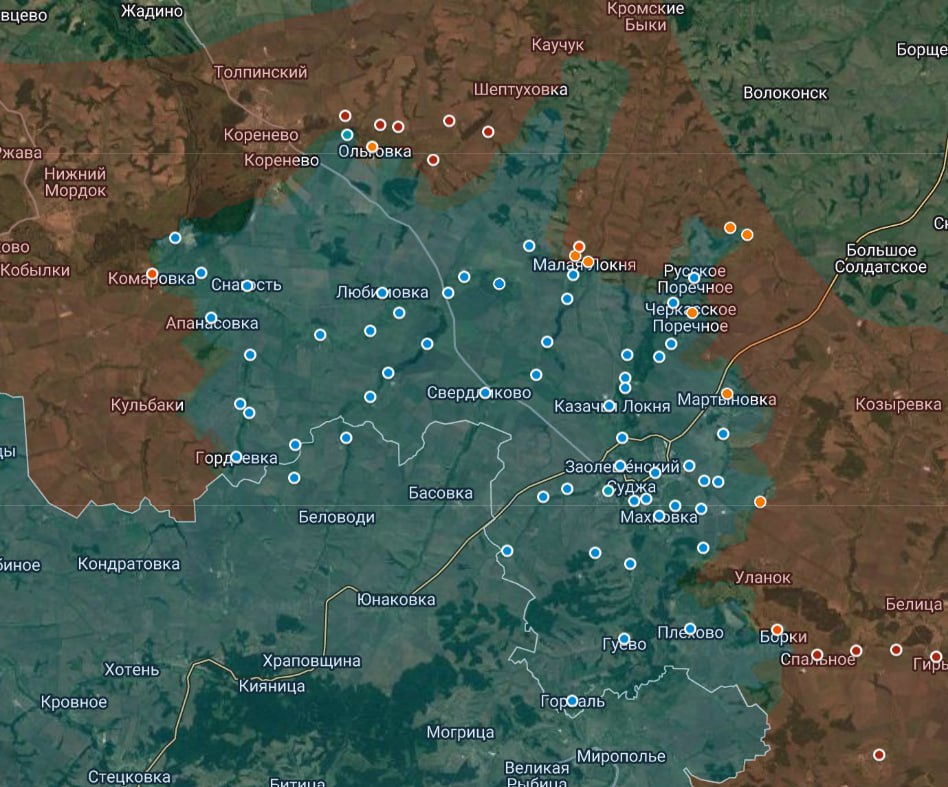Select the orange marker on Мартыновка label

pos(727,394)
